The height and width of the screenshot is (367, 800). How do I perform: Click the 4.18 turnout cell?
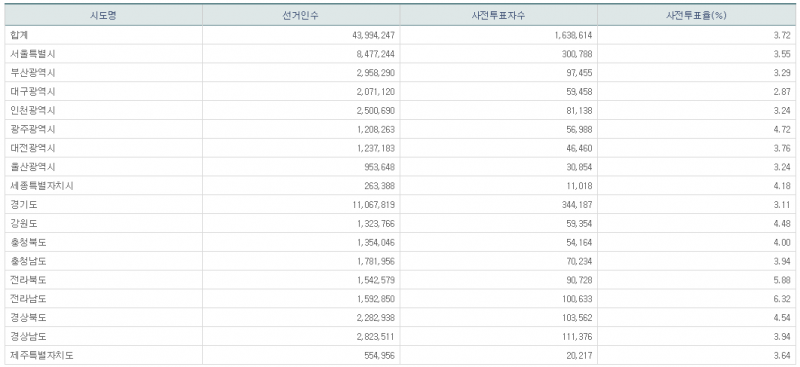(783, 186)
